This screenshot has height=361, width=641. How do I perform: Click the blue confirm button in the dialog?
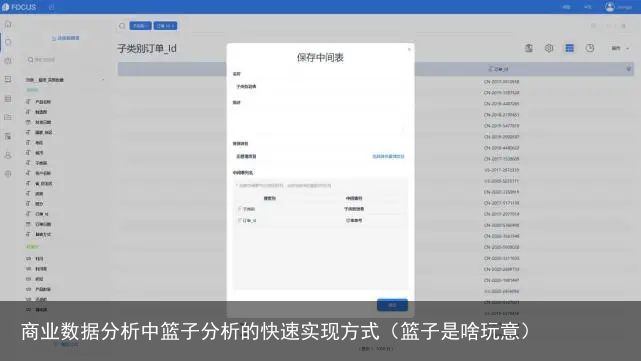click(x=392, y=305)
